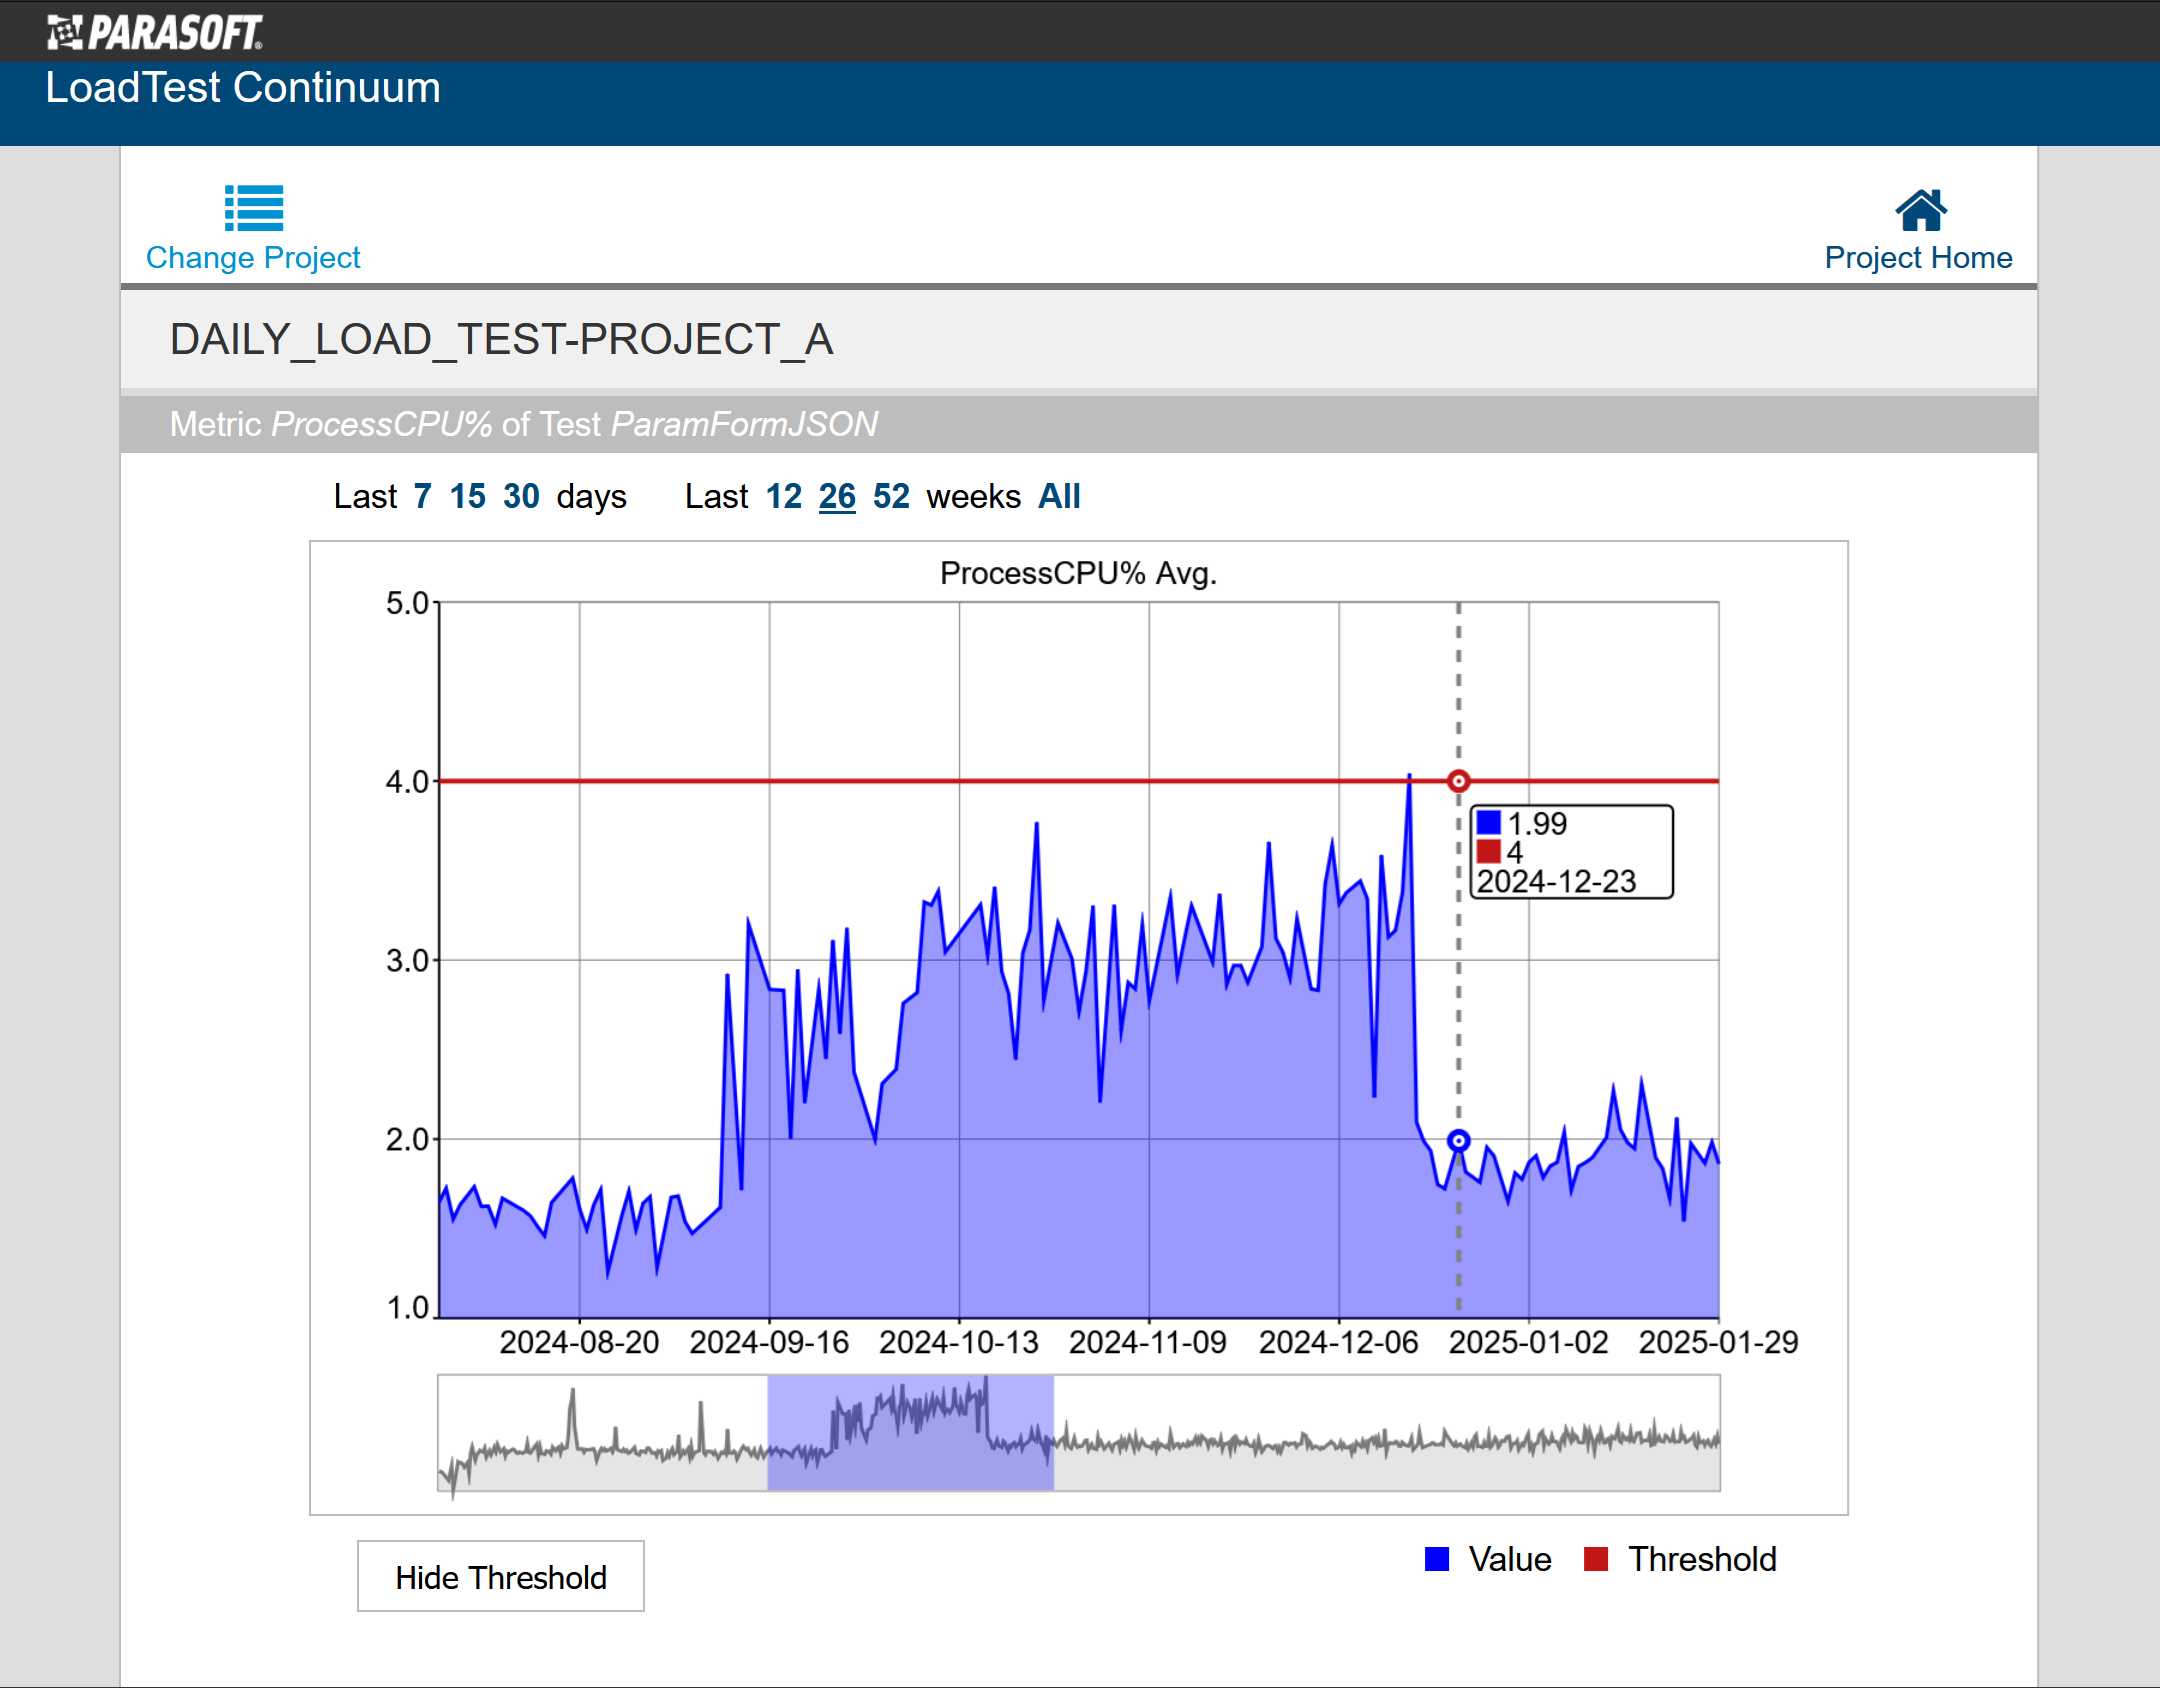This screenshot has width=2160, height=1688.
Task: Click the blue value marker circle on chart
Action: (1459, 1140)
